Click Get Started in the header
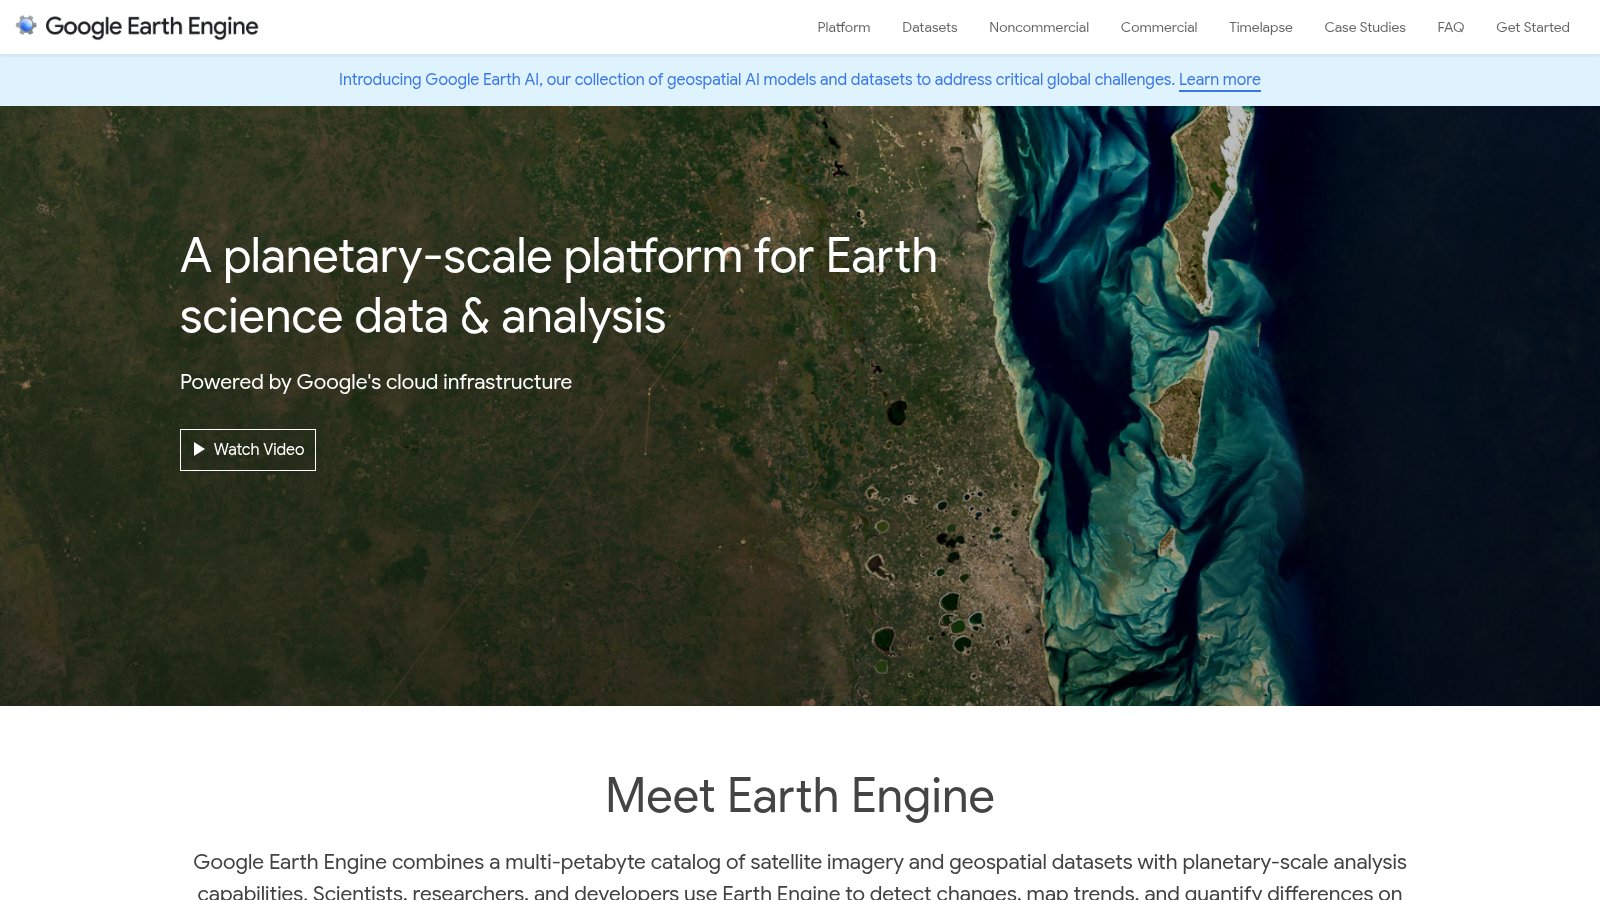Viewport: 1600px width, 900px height. tap(1533, 27)
